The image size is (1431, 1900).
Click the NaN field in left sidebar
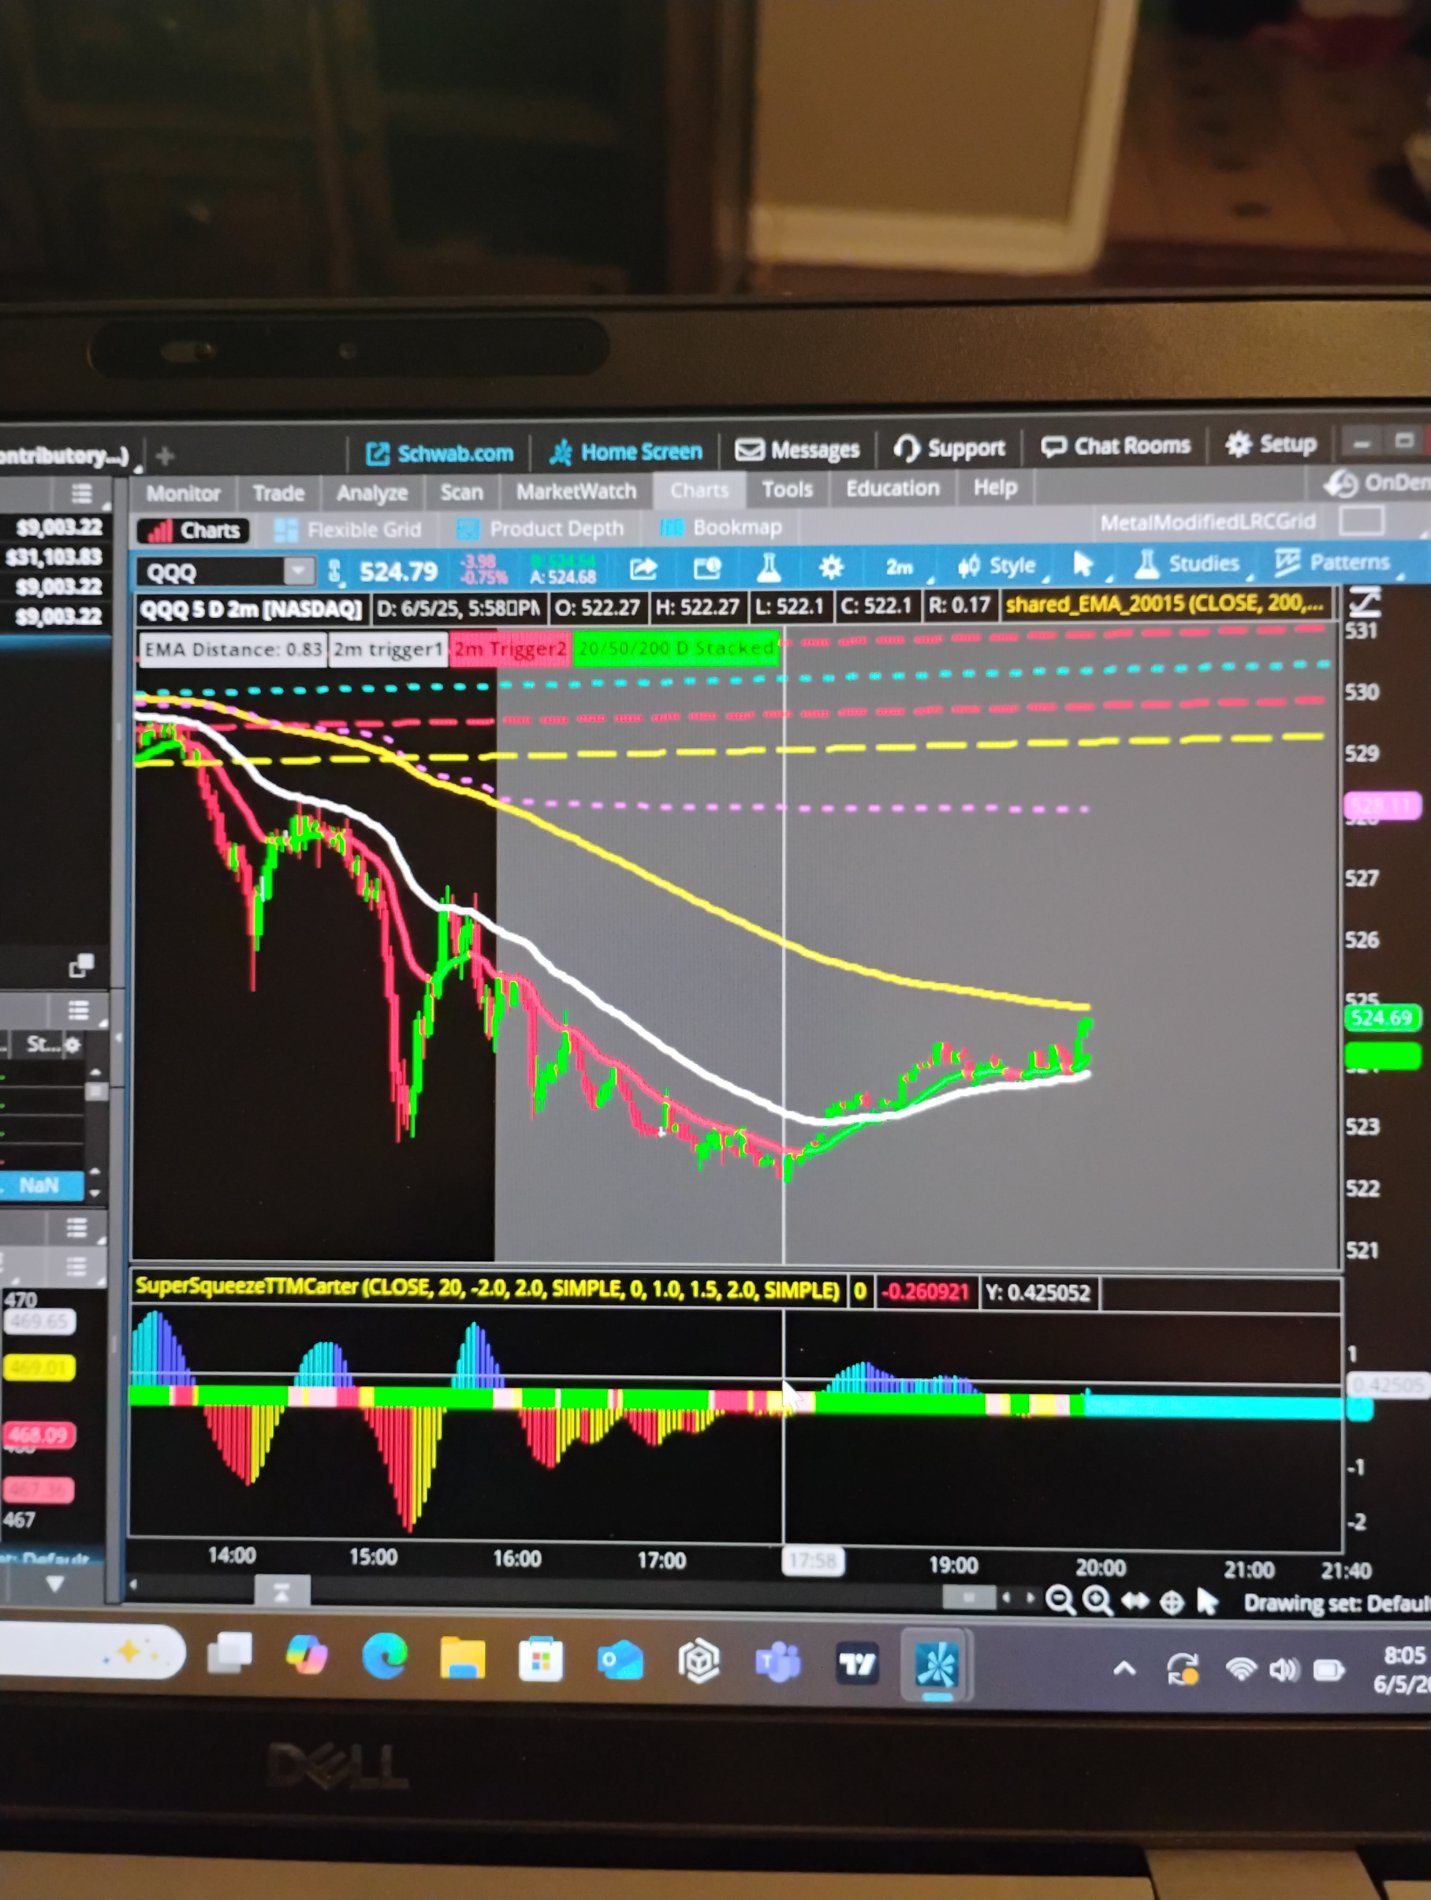[x=40, y=1185]
